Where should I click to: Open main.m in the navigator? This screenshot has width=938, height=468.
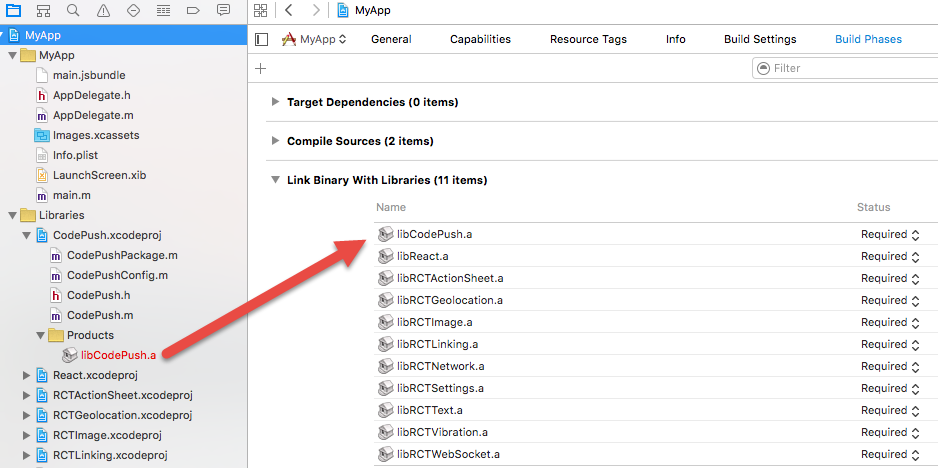(72, 195)
